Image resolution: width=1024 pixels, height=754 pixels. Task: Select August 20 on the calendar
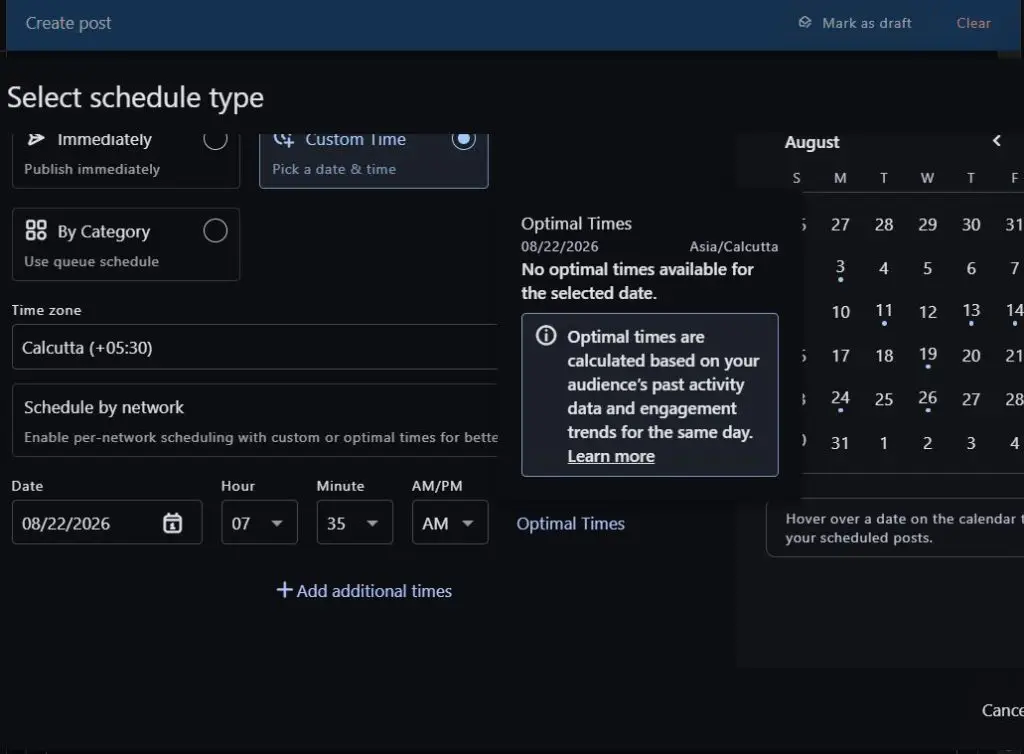point(971,356)
